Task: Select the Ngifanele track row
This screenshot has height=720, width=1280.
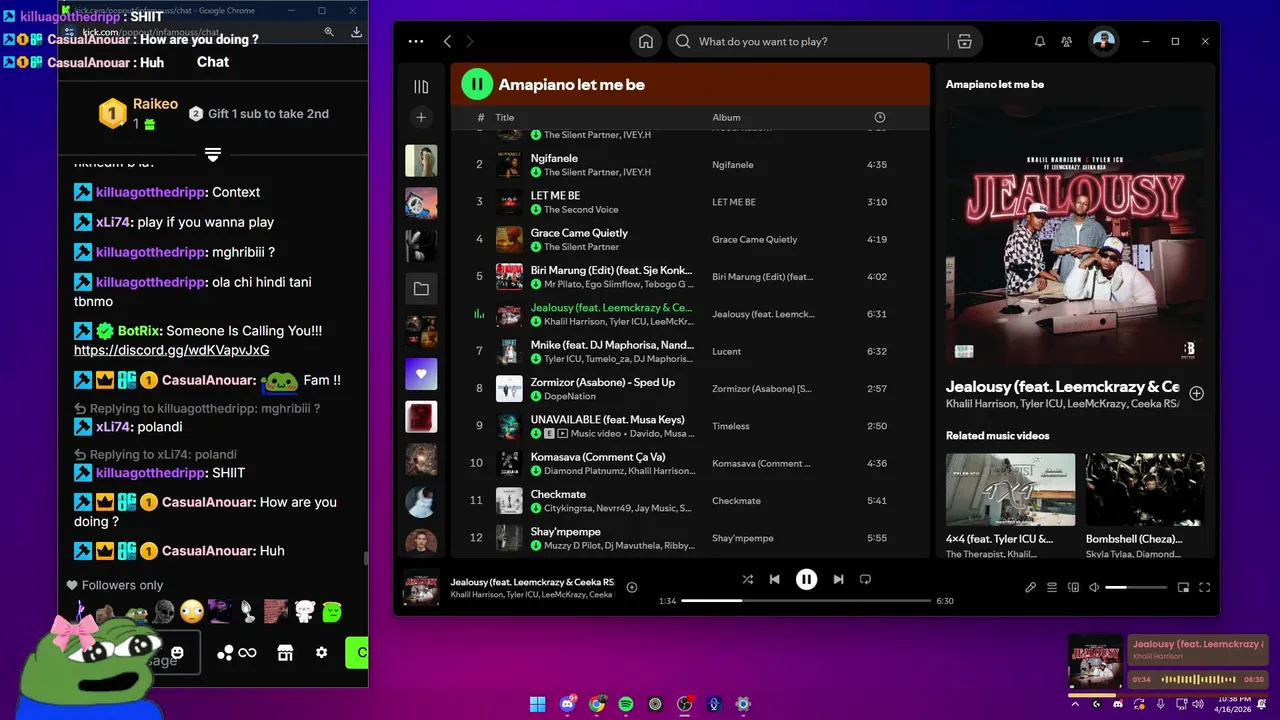Action: (690, 164)
